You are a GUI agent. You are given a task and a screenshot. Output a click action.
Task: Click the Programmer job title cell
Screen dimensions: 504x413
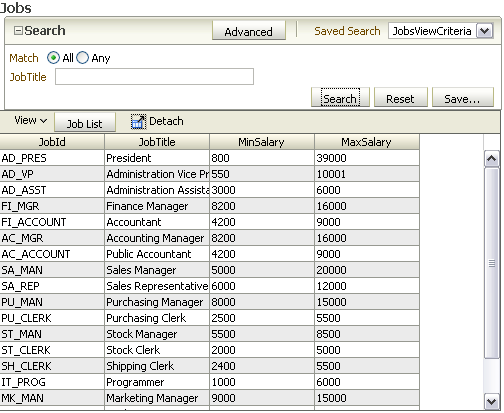click(157, 382)
